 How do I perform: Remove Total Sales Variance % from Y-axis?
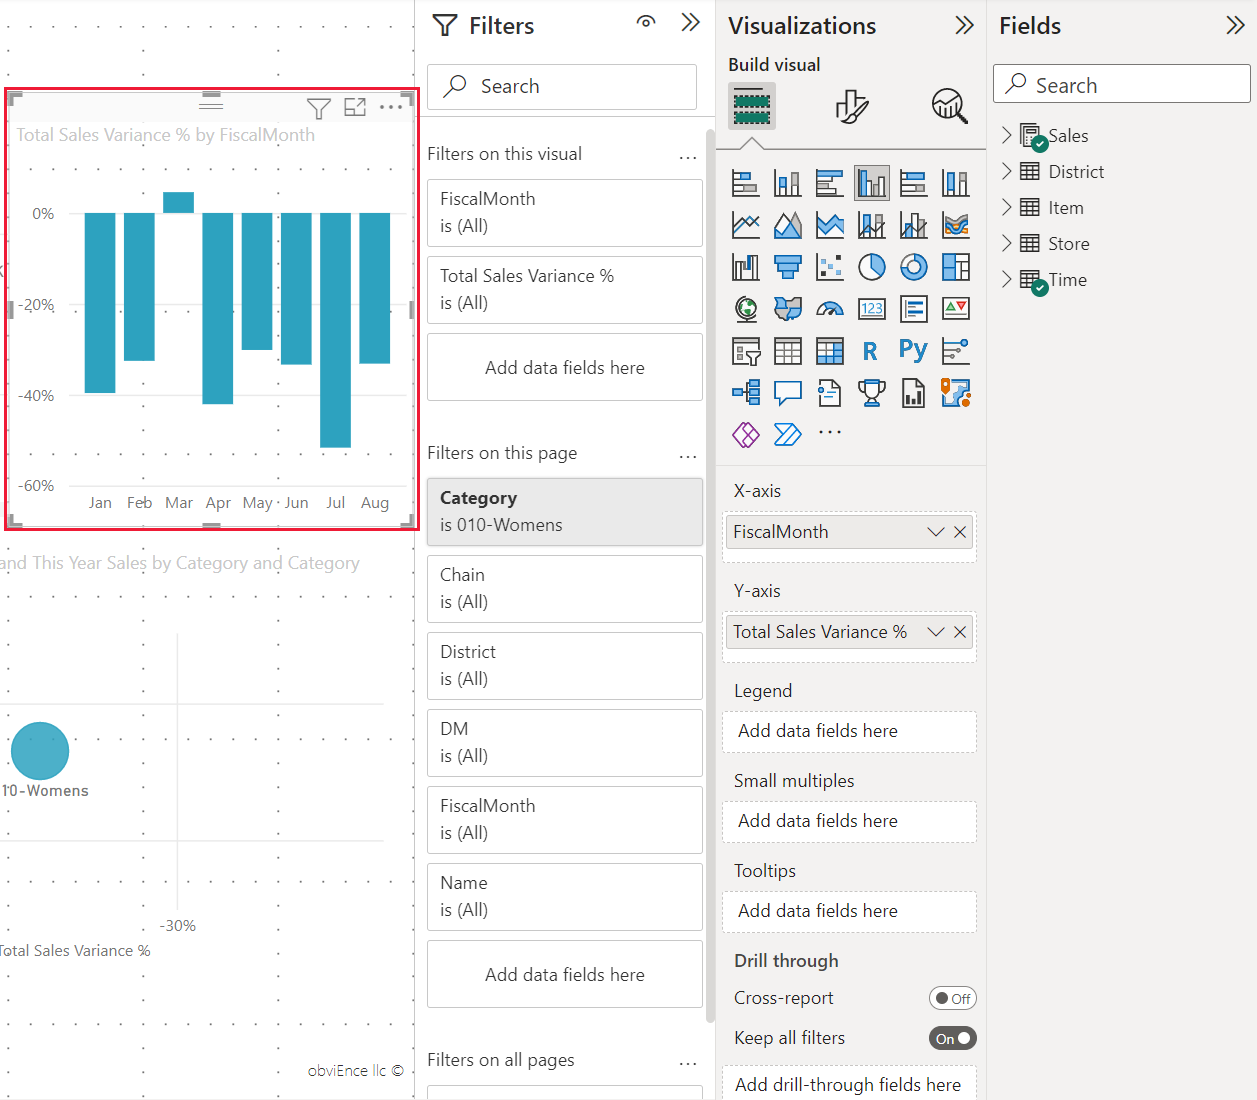click(x=960, y=632)
